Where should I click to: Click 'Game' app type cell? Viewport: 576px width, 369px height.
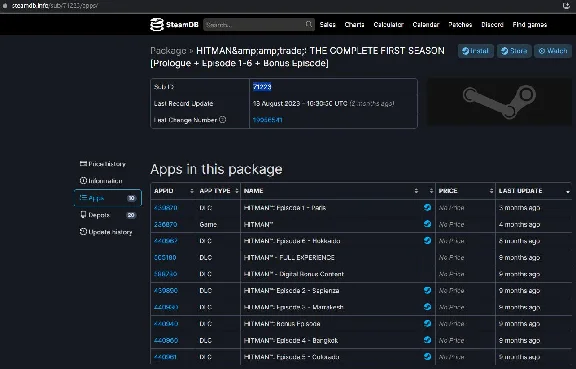(208, 224)
